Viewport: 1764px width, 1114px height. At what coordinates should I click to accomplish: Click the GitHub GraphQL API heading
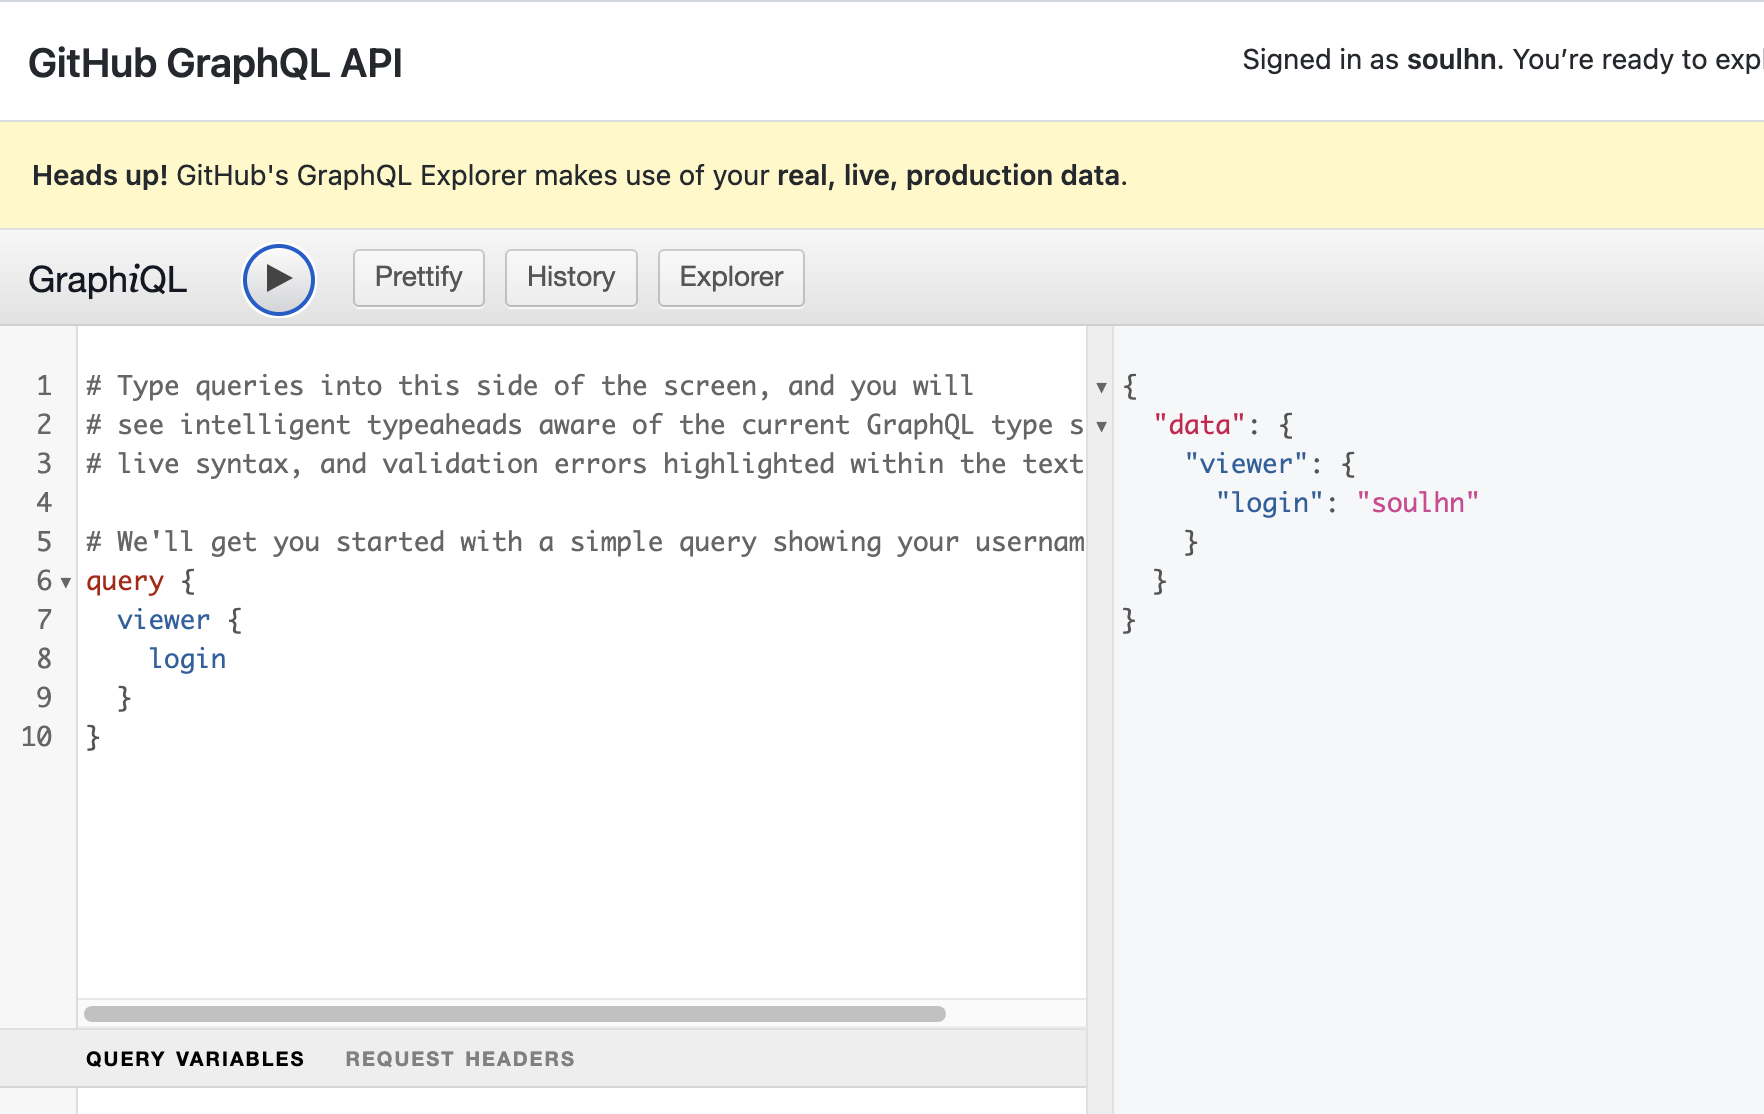point(215,63)
